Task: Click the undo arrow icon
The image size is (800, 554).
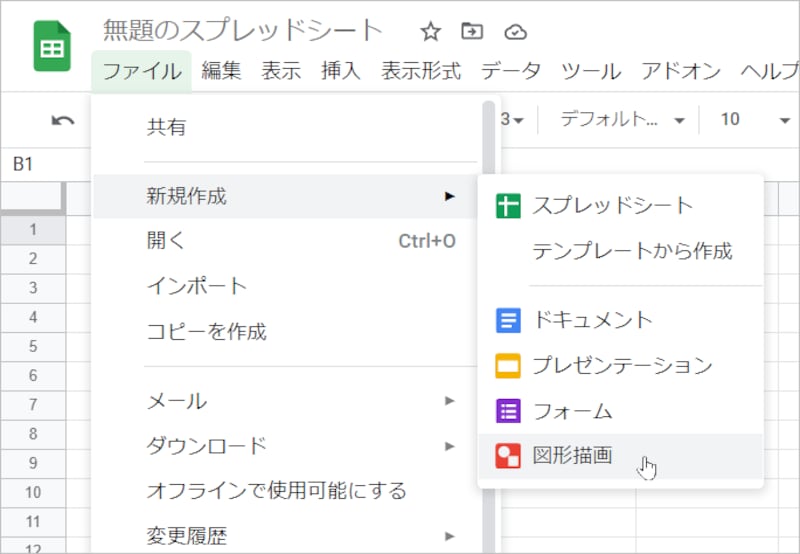Action: click(63, 120)
